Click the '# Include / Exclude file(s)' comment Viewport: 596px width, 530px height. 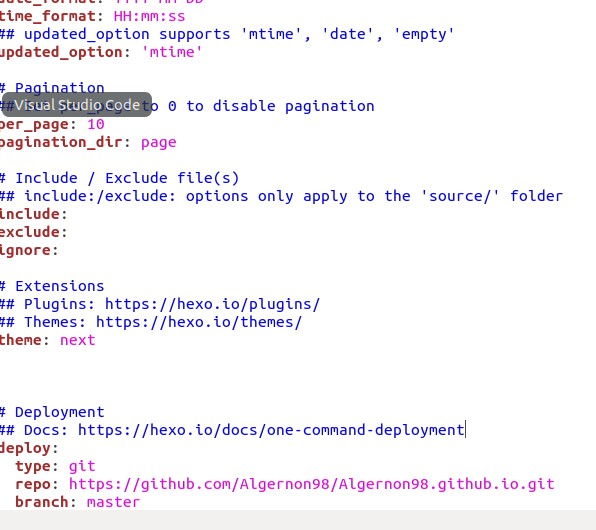pyautogui.click(x=119, y=178)
